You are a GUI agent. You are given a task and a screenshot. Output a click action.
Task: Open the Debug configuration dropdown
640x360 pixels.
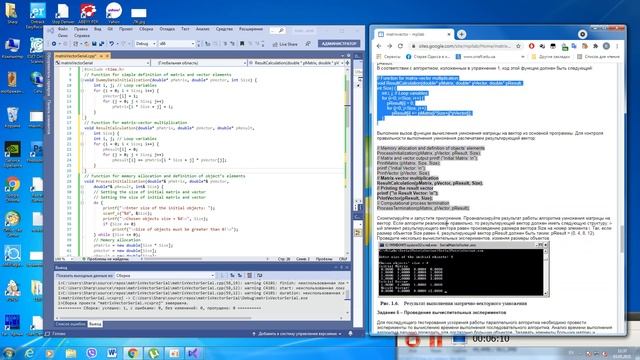click(146, 44)
